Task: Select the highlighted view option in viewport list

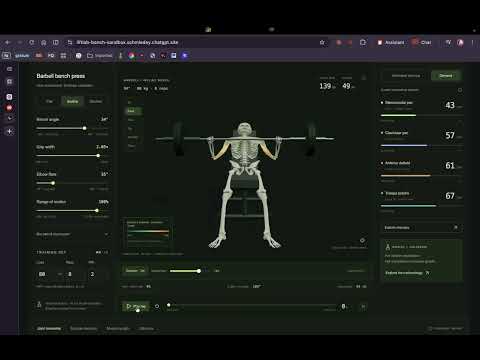Action: point(134,111)
